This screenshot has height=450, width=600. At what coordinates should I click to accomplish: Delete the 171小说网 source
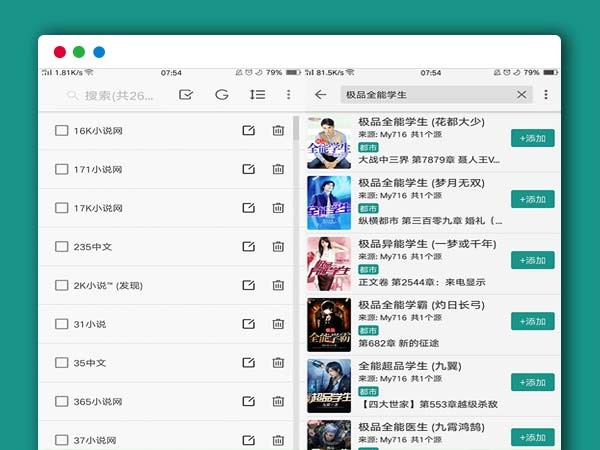coord(278,170)
